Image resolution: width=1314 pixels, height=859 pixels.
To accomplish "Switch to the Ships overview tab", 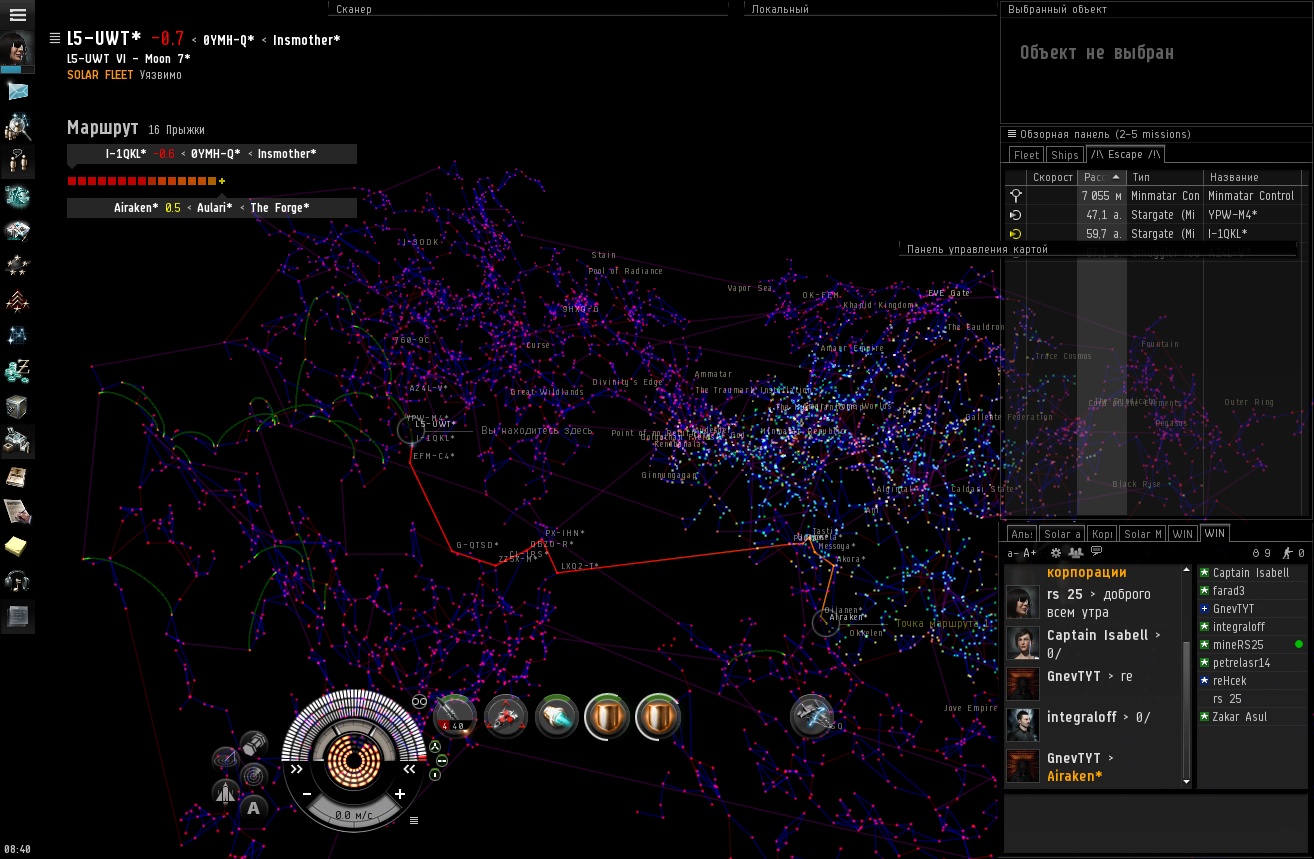I will coord(1064,155).
